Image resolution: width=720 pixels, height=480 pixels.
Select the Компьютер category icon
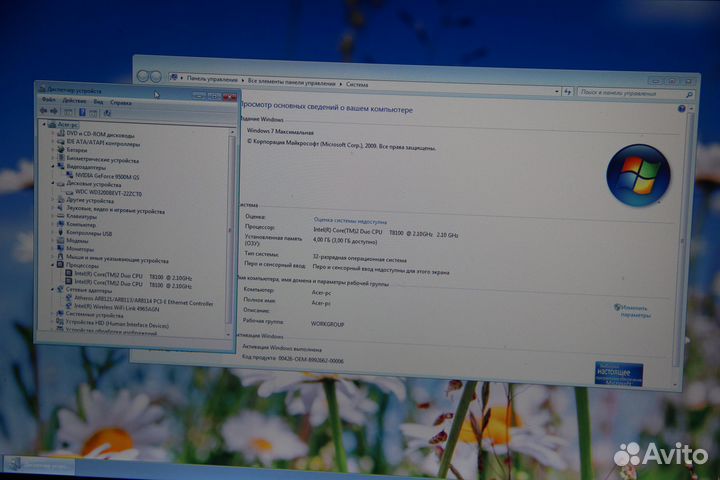tap(61, 224)
